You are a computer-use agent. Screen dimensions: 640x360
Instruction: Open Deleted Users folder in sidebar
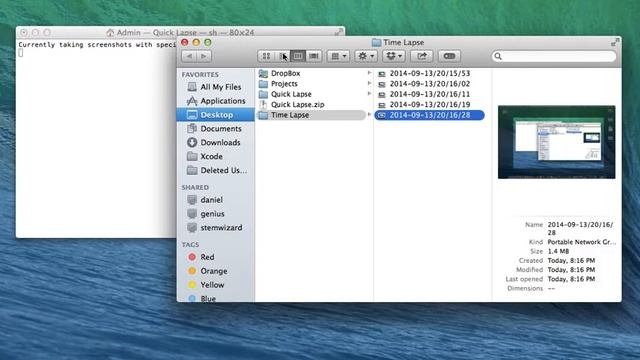click(x=216, y=170)
